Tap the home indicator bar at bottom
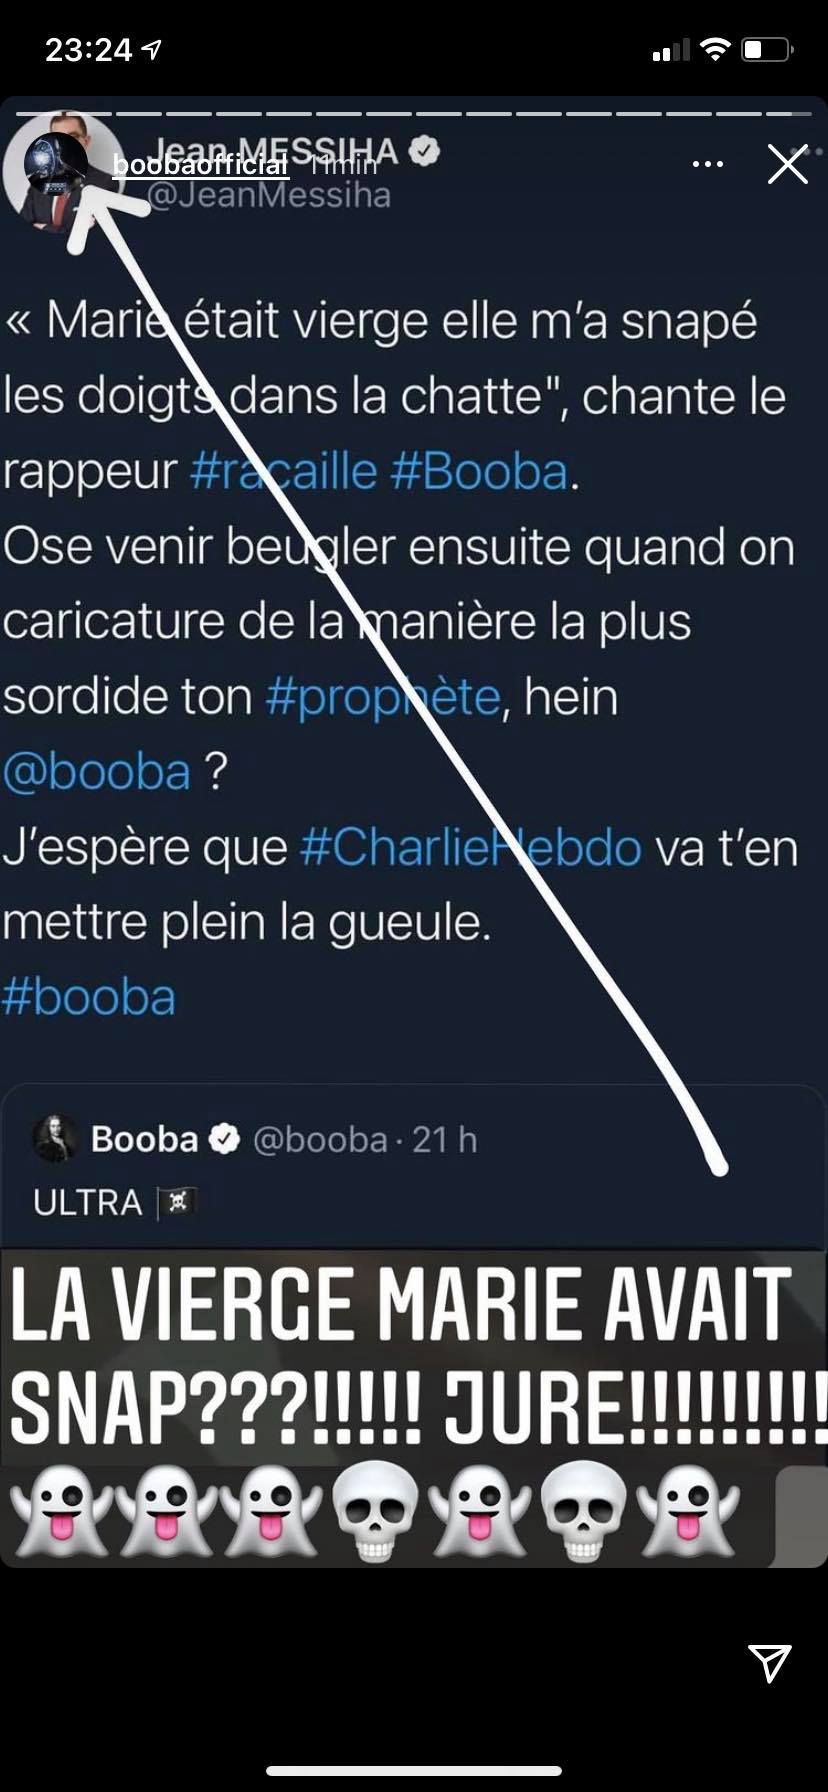Image resolution: width=828 pixels, height=1792 pixels. point(414,1771)
